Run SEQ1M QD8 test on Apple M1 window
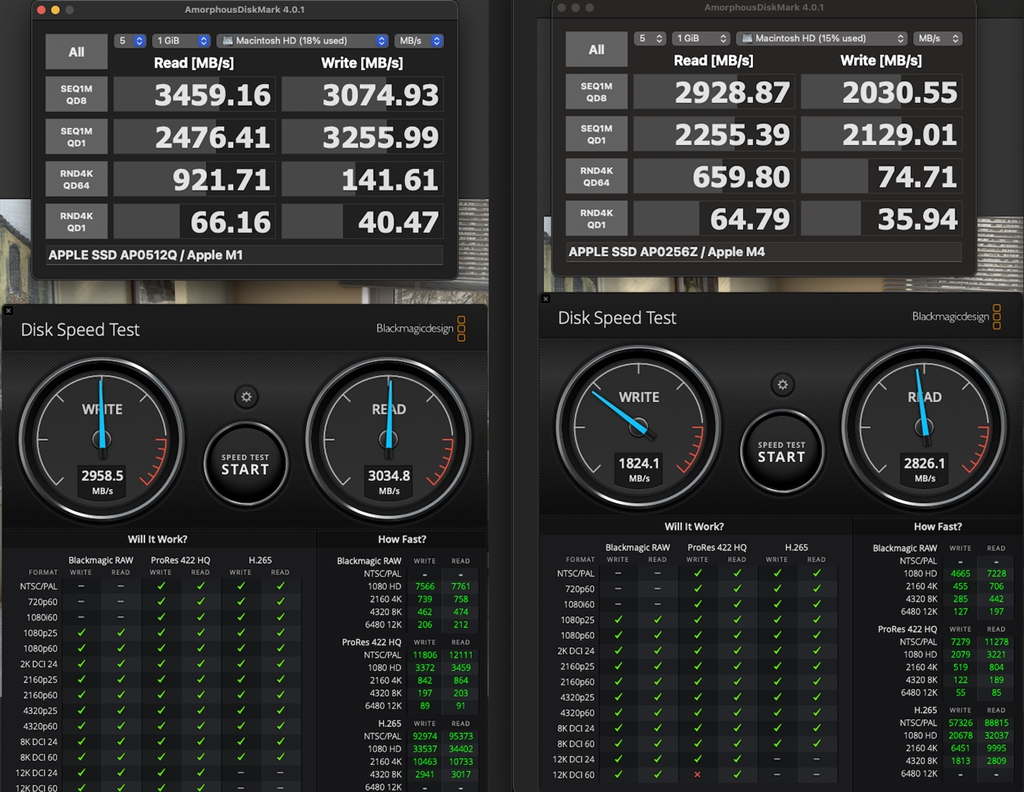 tap(76, 95)
